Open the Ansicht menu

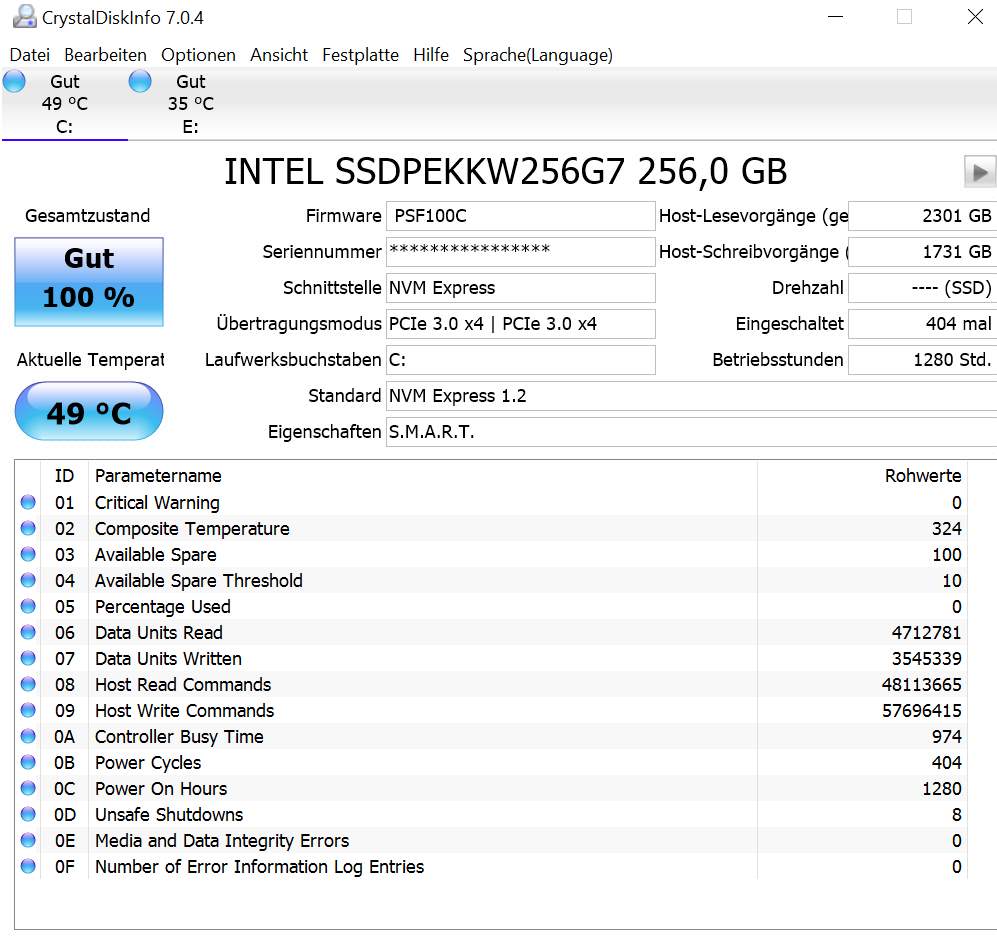[x=279, y=55]
